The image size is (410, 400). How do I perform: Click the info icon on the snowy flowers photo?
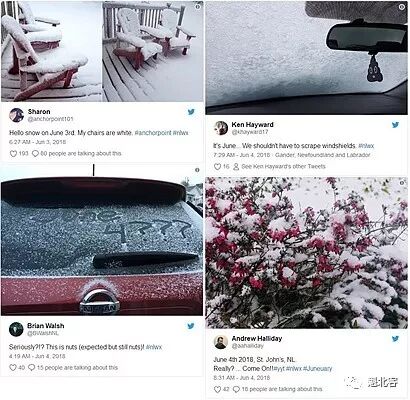pyautogui.click(x=402, y=183)
